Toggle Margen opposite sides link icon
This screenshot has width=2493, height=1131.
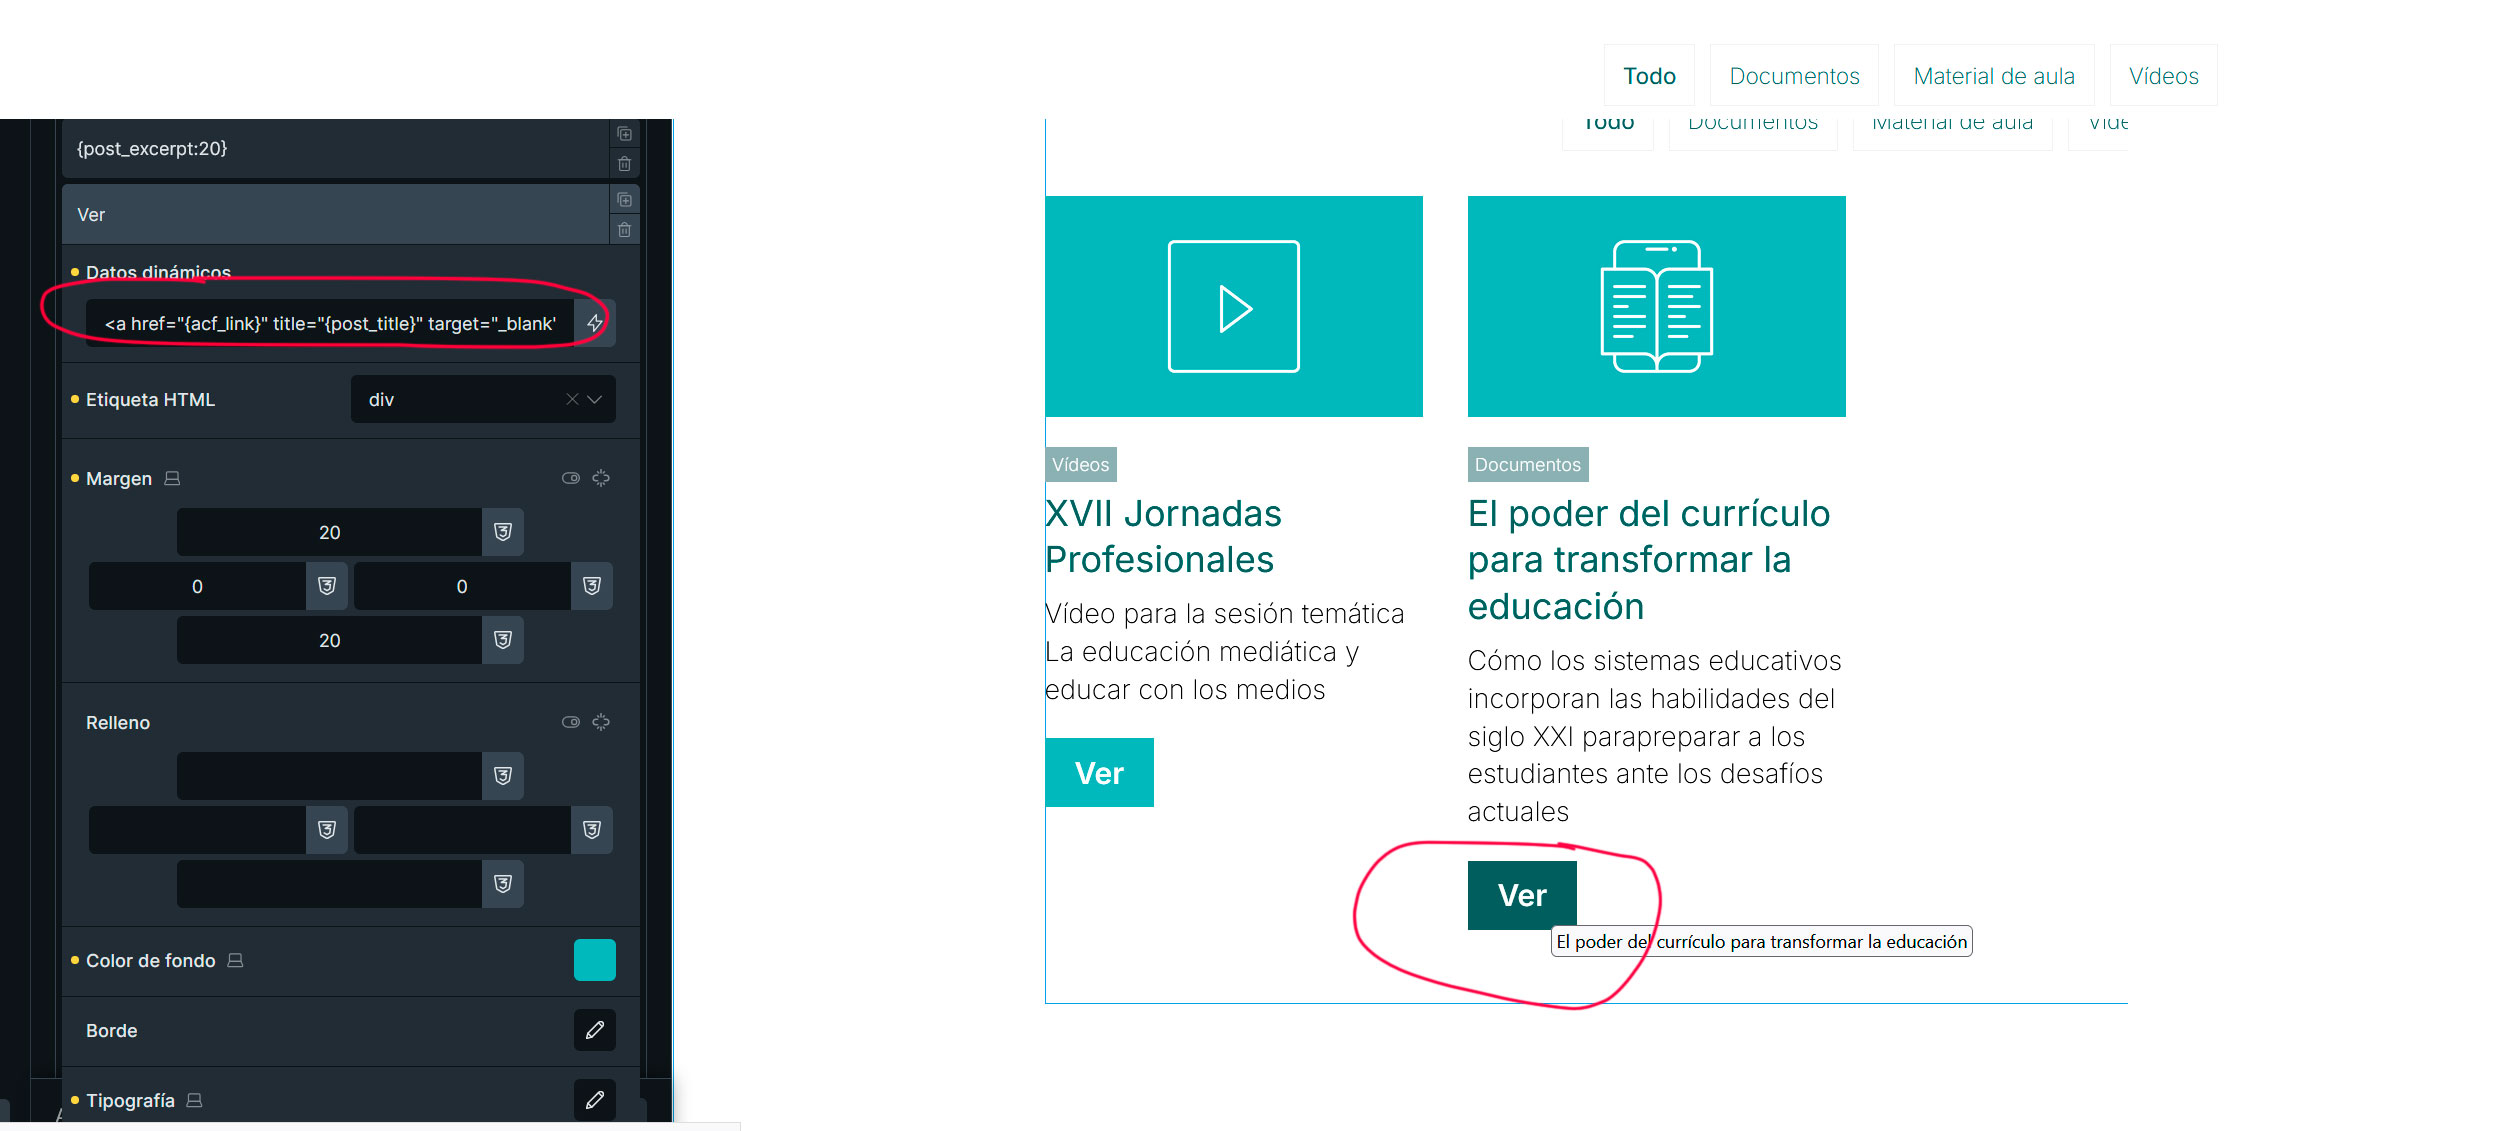(601, 478)
